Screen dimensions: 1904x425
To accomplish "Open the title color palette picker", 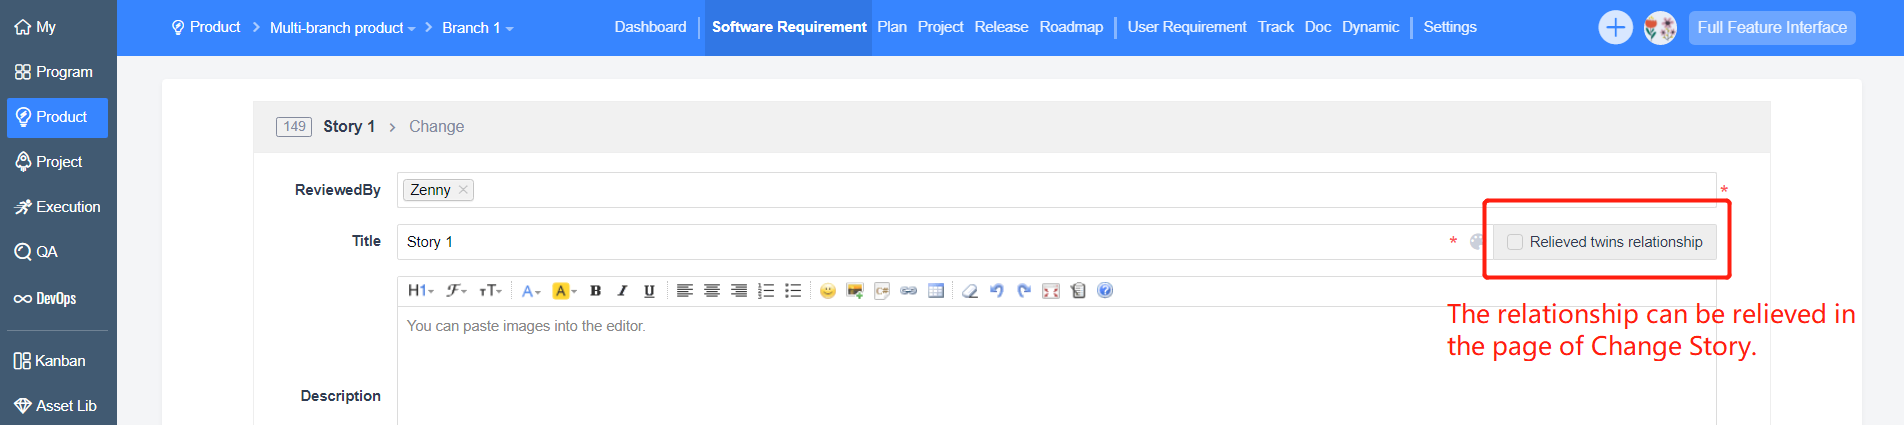I will [1476, 242].
